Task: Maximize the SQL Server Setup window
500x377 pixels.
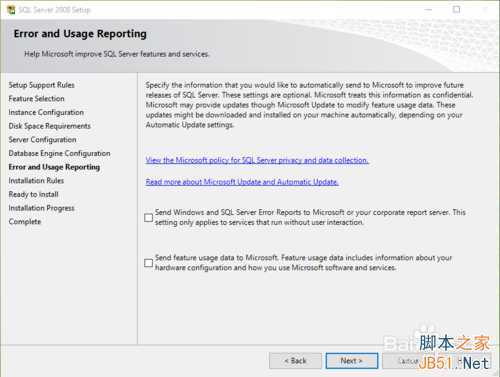Action: pos(456,10)
